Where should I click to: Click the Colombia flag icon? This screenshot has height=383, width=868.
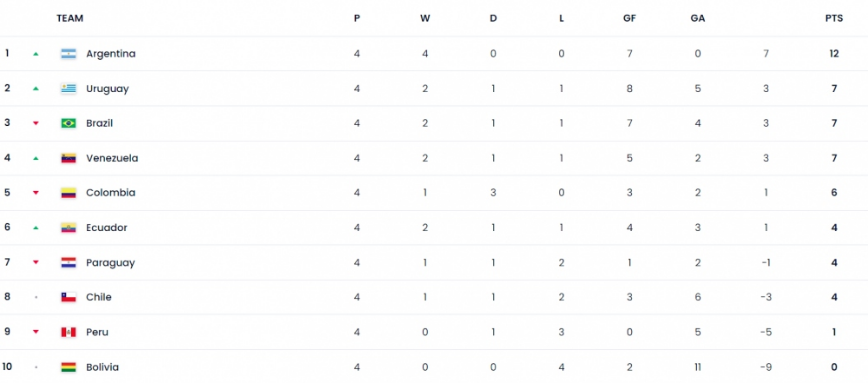69,193
